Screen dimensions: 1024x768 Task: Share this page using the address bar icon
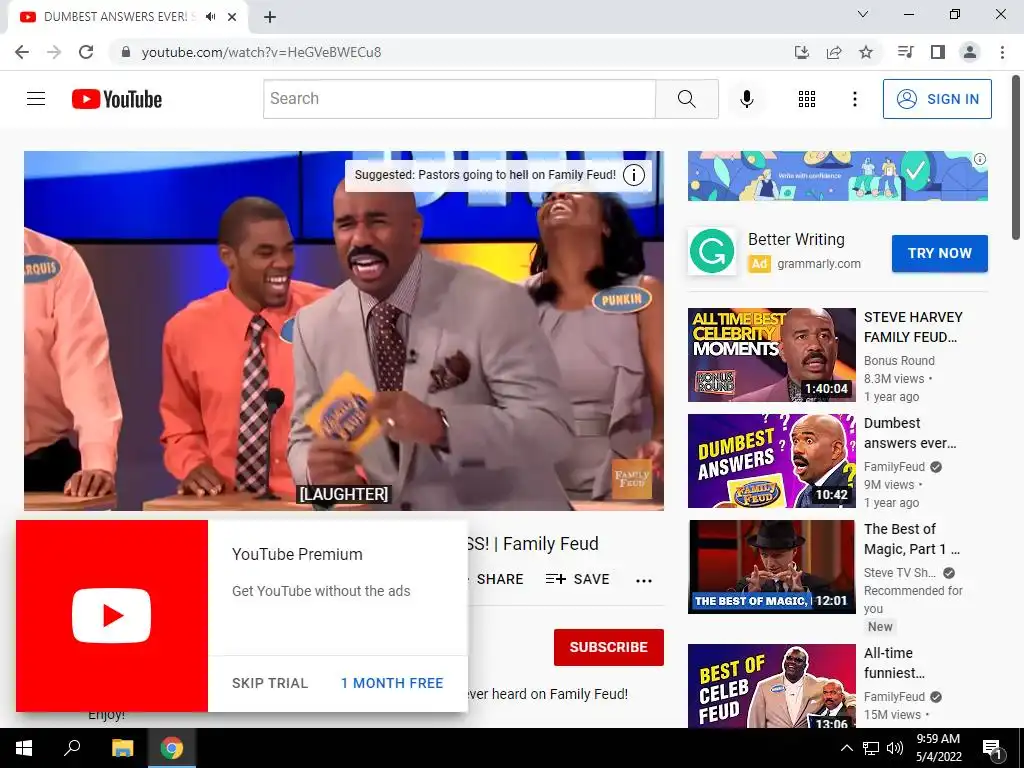click(x=834, y=52)
